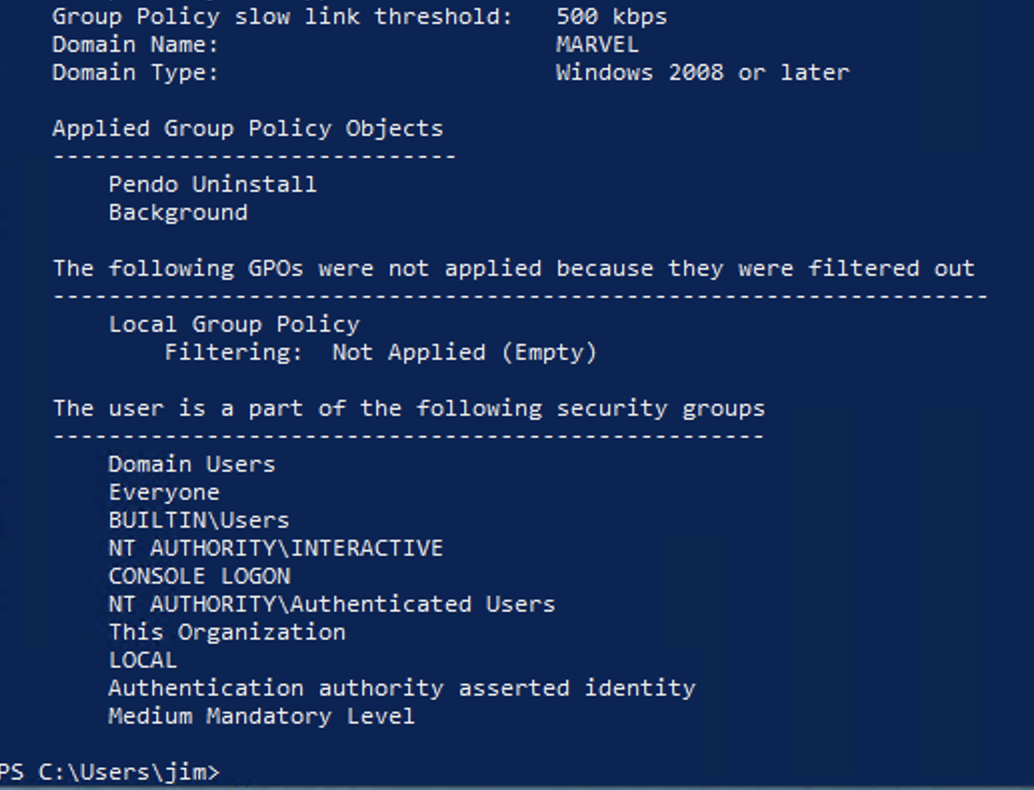
Task: Click 'NT AUTHORITY\Authenticated Users' entry
Action: pyautogui.click(x=331, y=604)
